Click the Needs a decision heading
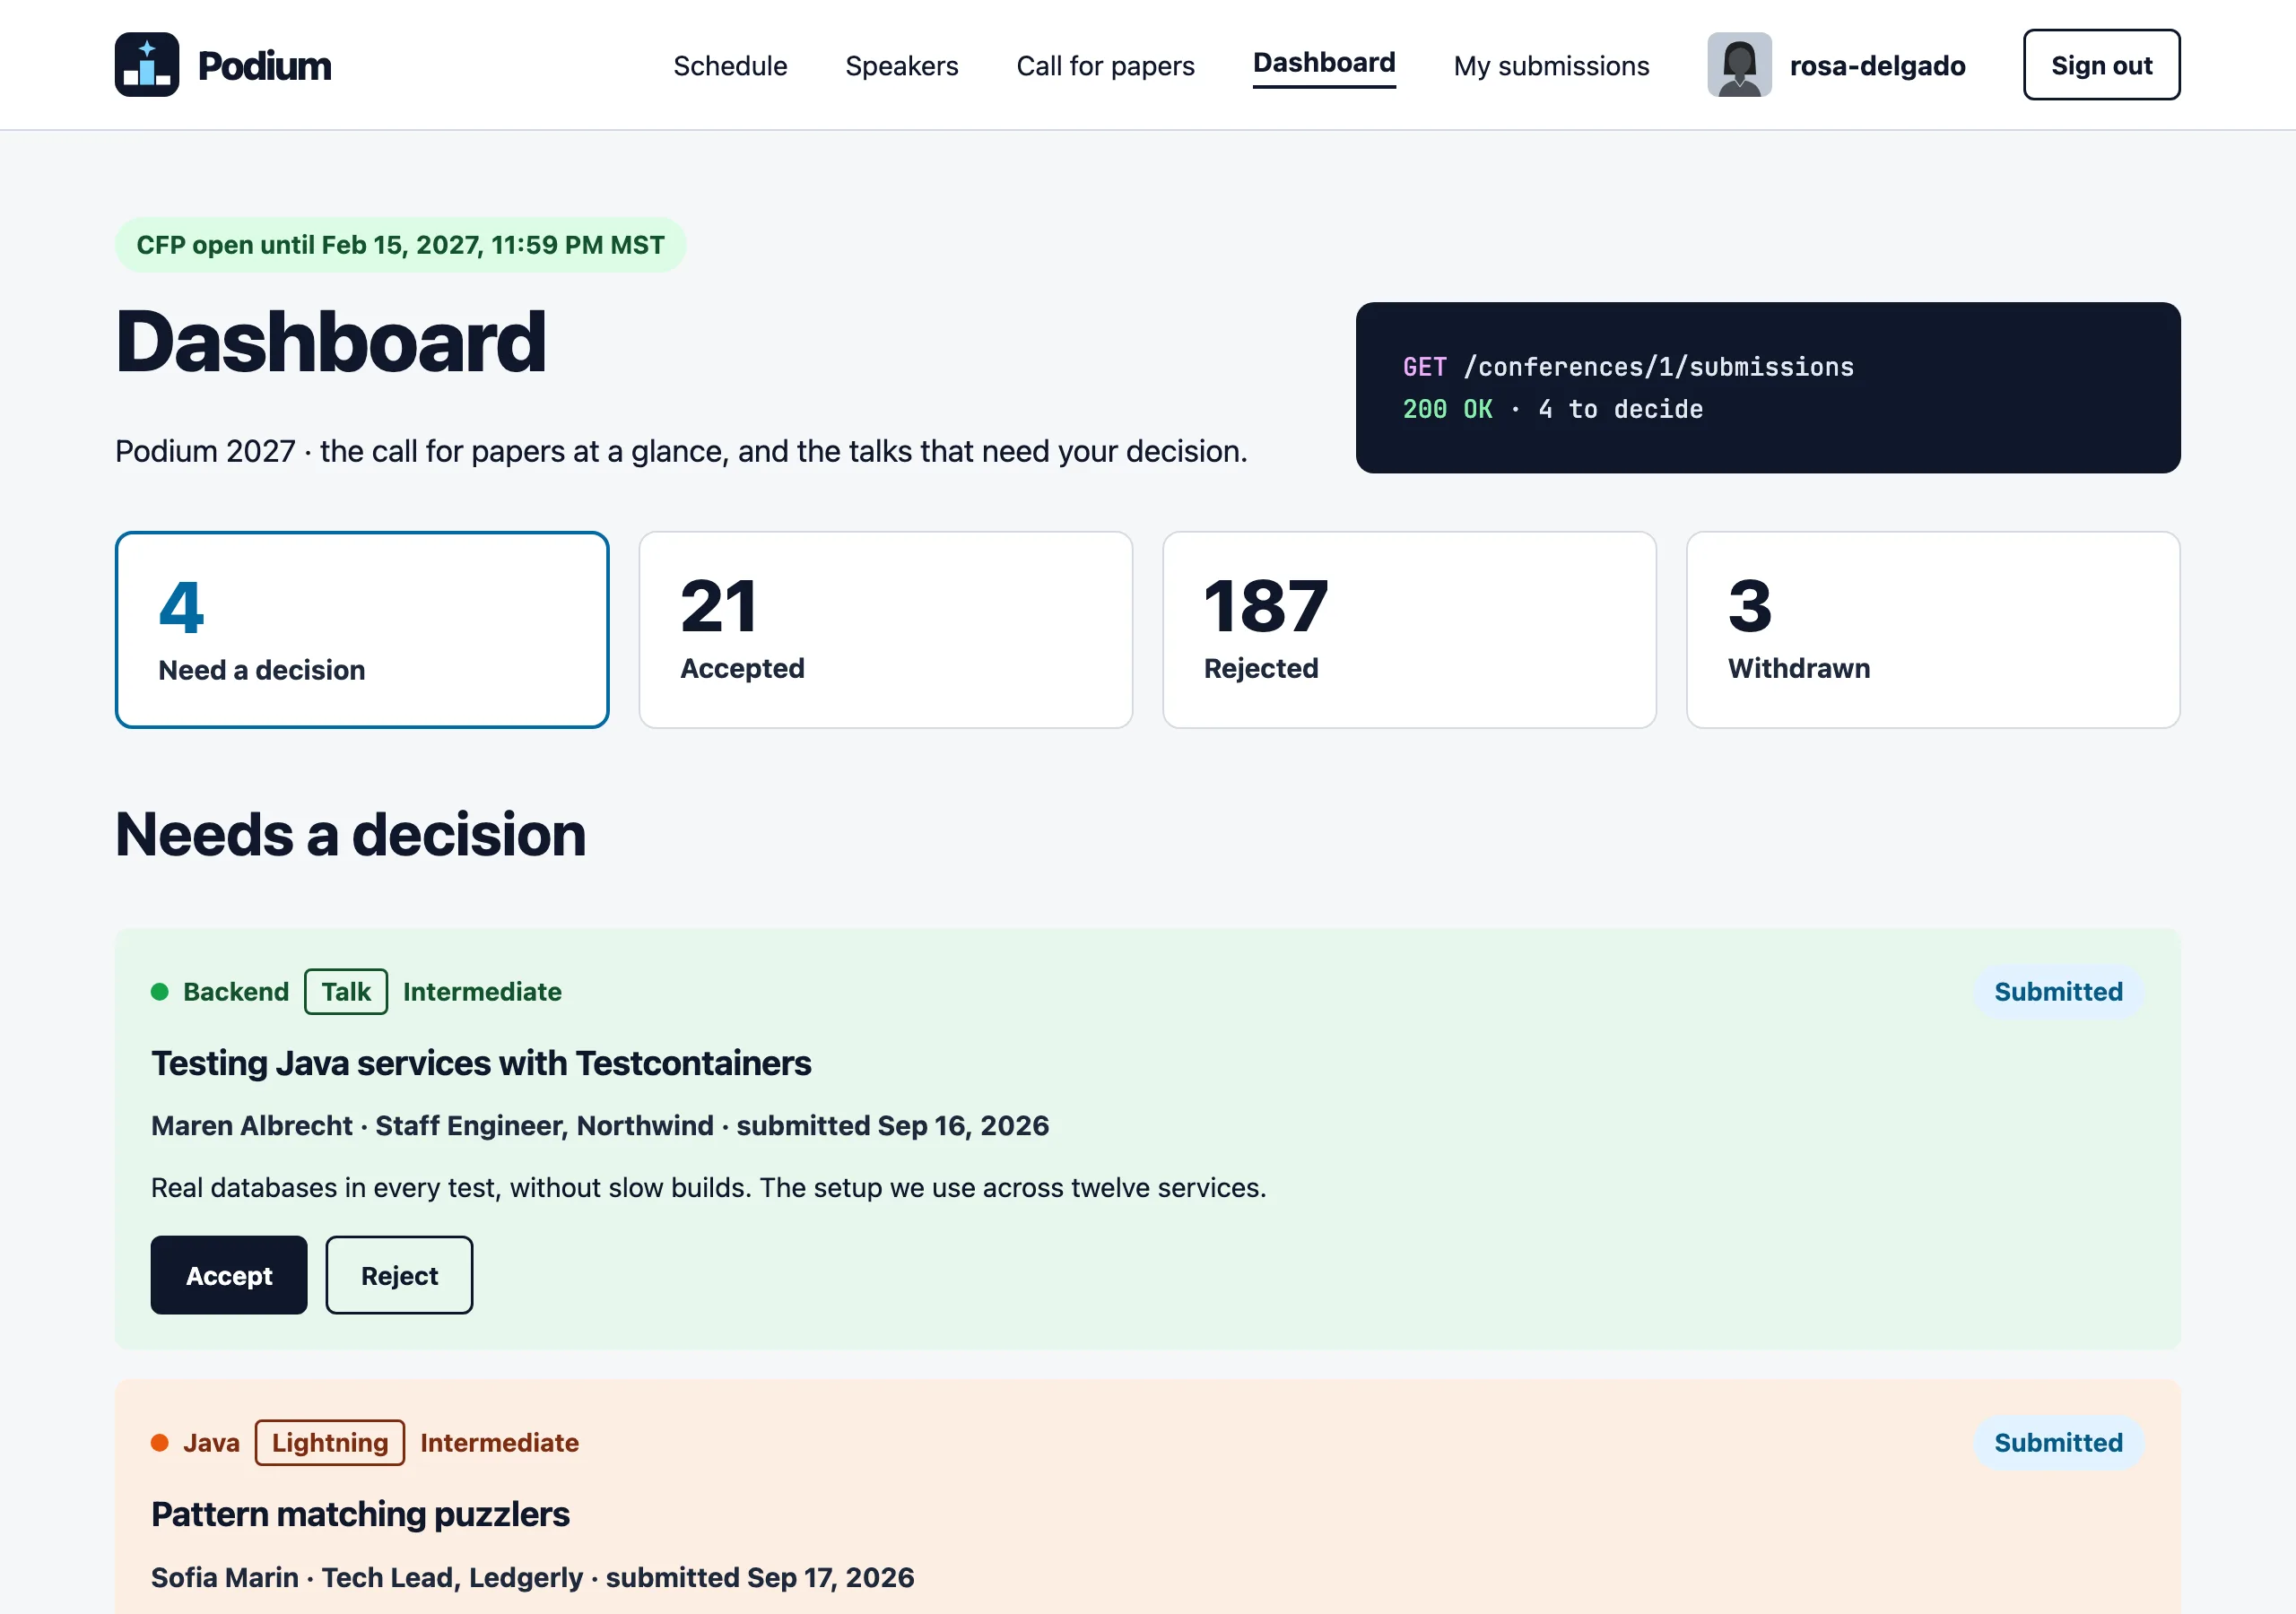This screenshot has height=1614, width=2296. click(350, 834)
